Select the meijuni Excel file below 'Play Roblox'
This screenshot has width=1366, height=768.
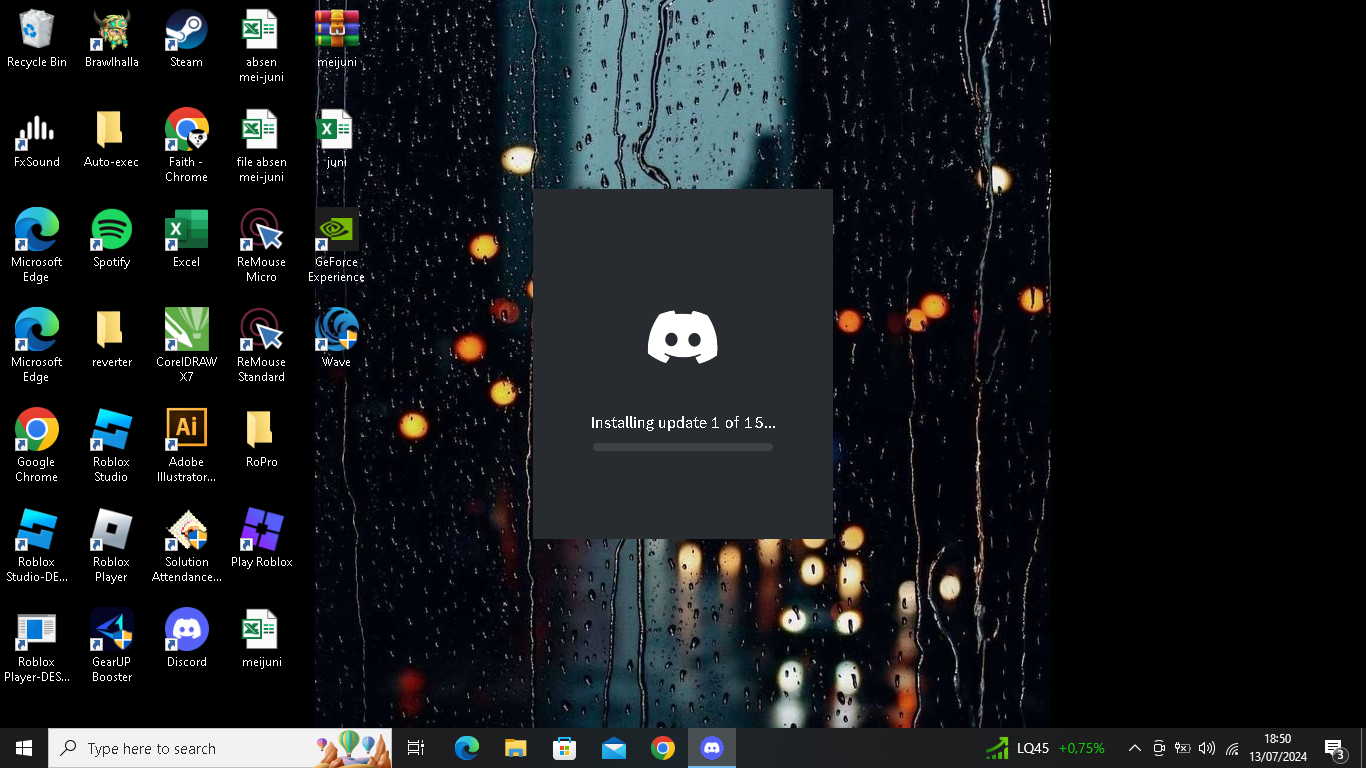(261, 640)
